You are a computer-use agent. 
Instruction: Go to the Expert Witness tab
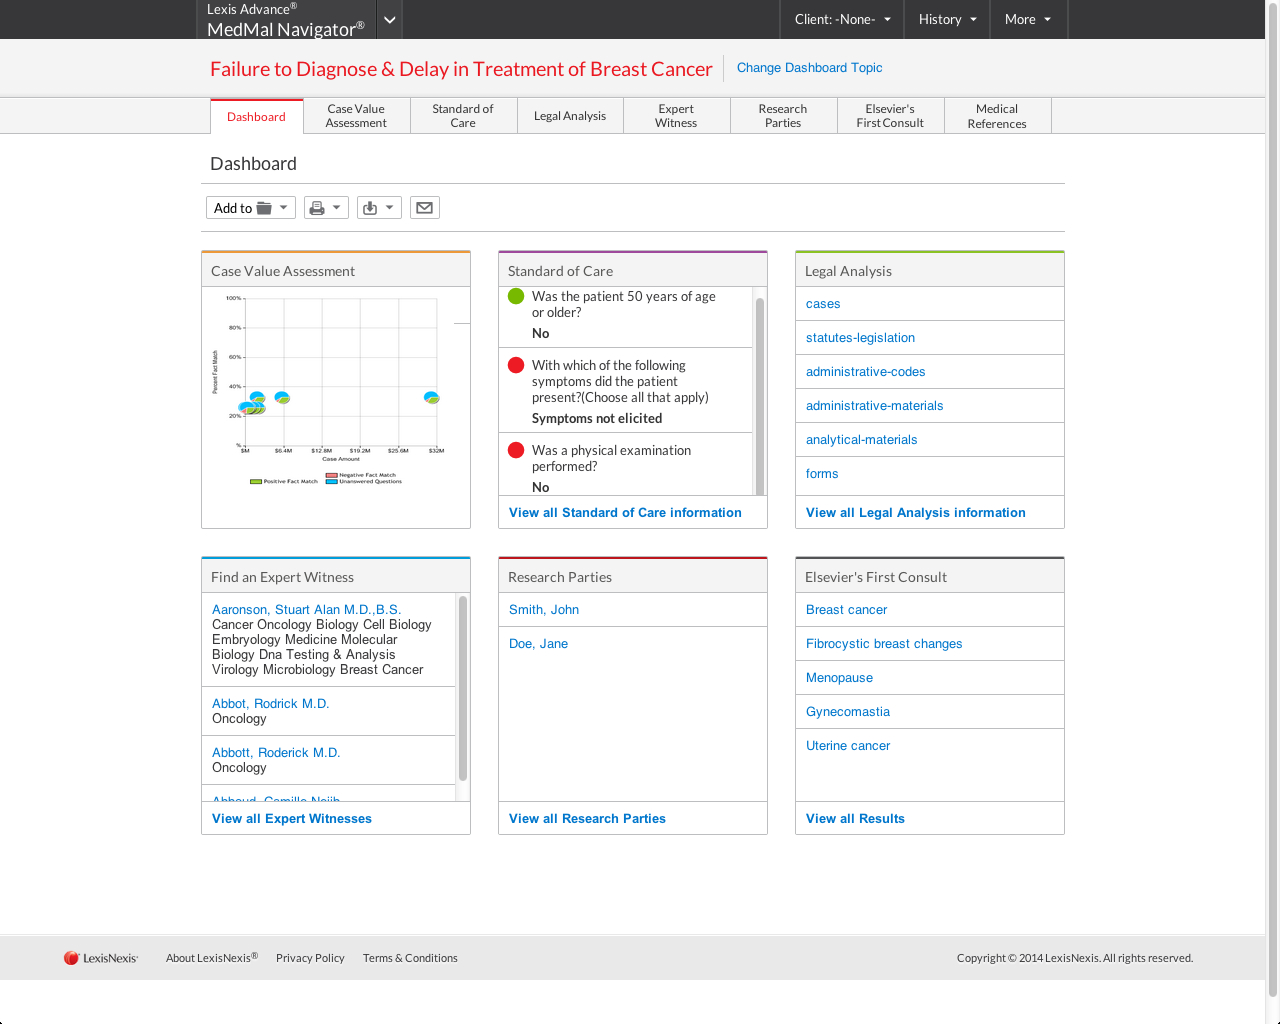pos(676,116)
